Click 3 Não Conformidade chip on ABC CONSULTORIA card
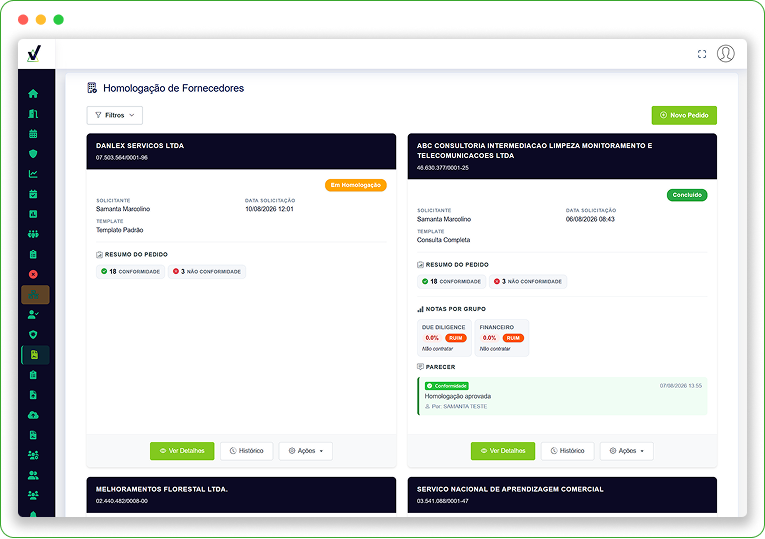The image size is (765, 539). [528, 281]
